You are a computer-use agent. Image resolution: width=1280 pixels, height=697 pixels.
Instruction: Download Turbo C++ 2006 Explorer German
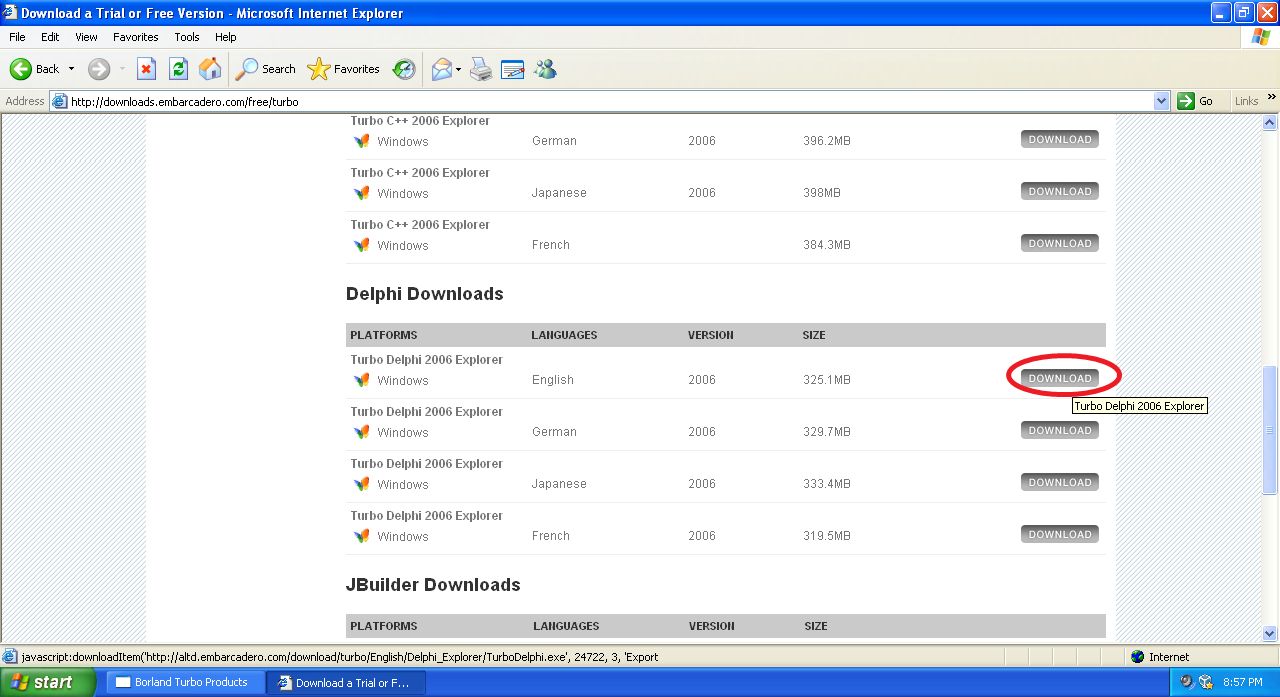[x=1060, y=139]
